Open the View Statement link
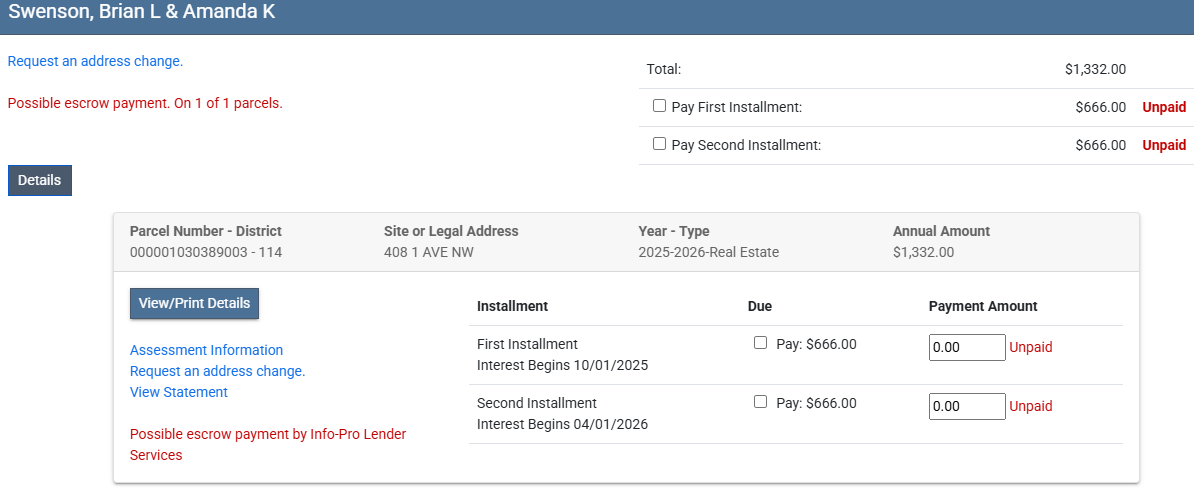 click(x=179, y=392)
